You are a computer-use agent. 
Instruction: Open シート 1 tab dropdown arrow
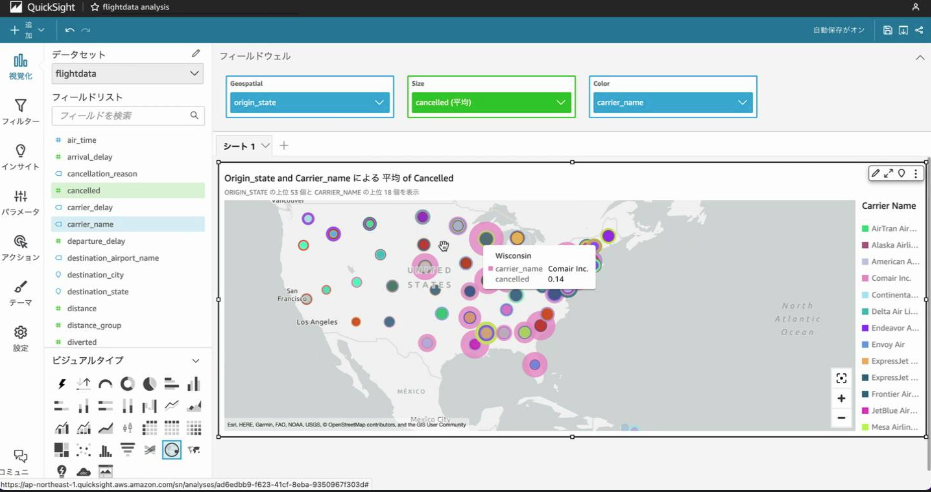265,145
